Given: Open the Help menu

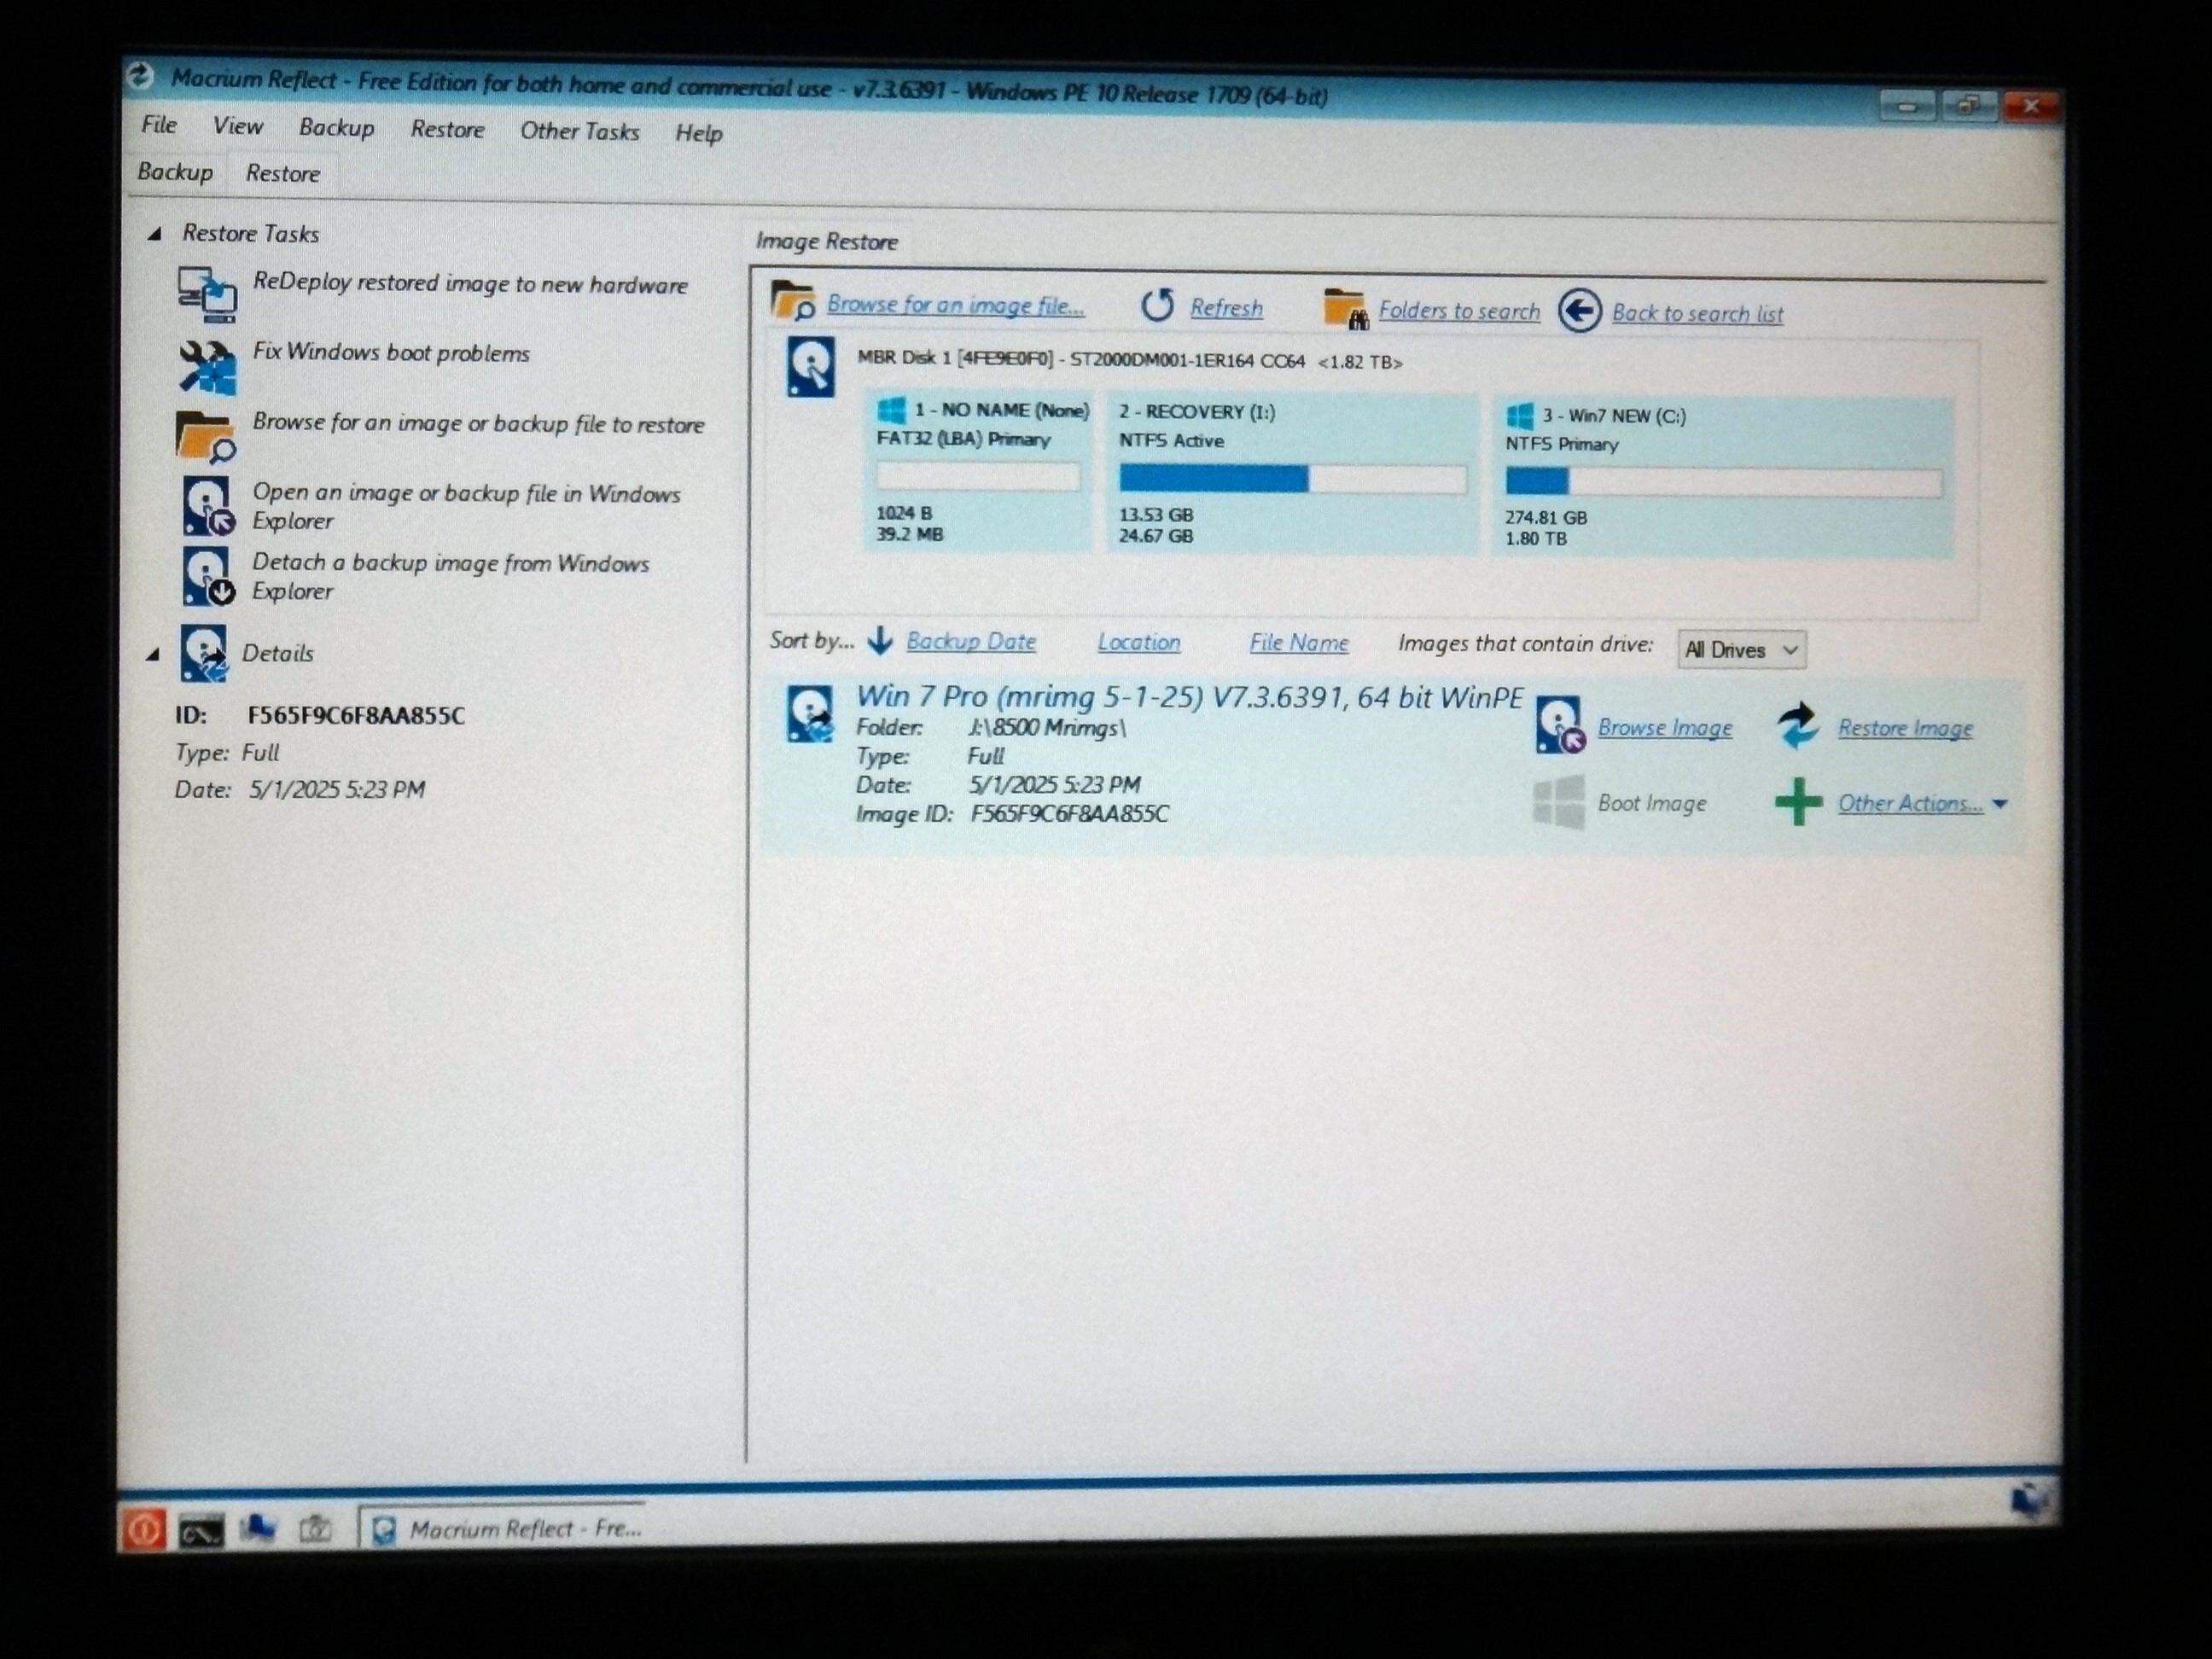Looking at the screenshot, I should point(698,133).
